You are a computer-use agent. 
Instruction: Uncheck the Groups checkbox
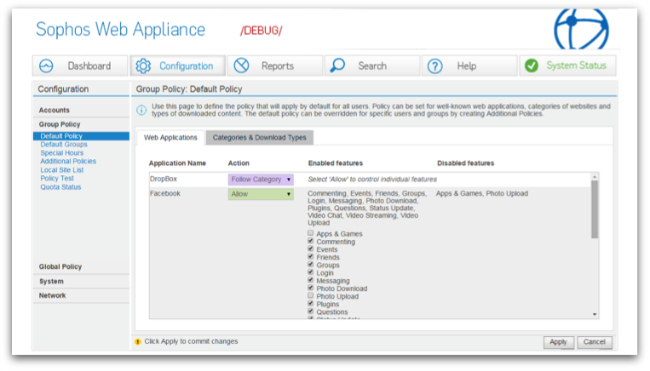[x=310, y=264]
